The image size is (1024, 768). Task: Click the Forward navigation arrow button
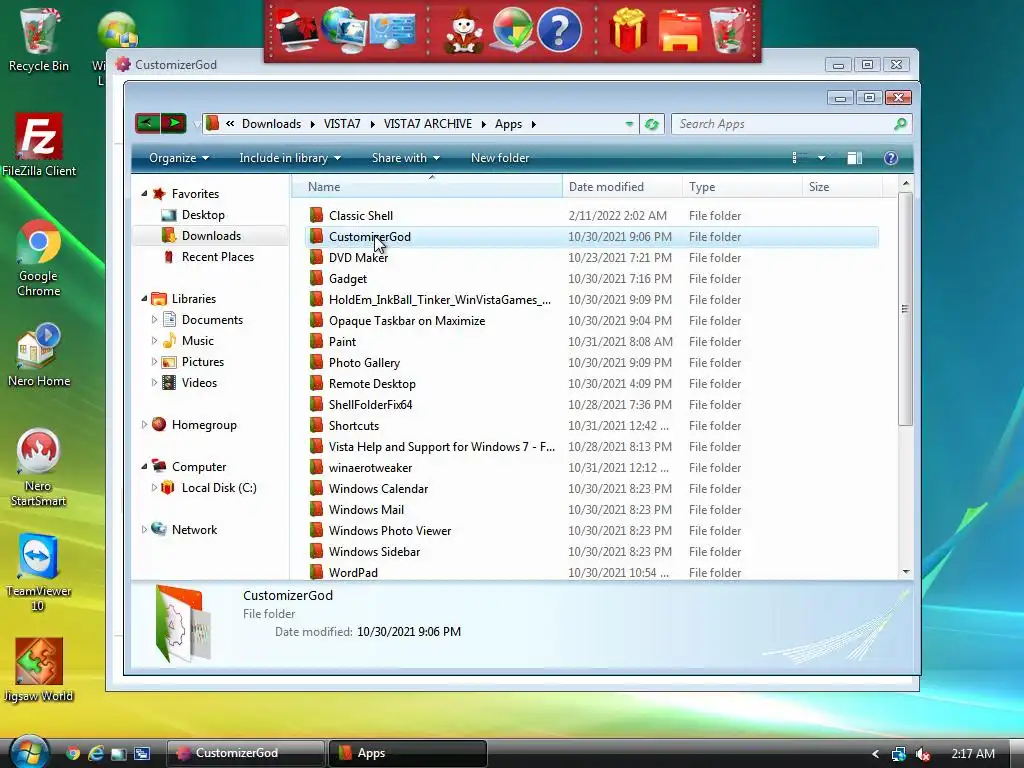[174, 123]
